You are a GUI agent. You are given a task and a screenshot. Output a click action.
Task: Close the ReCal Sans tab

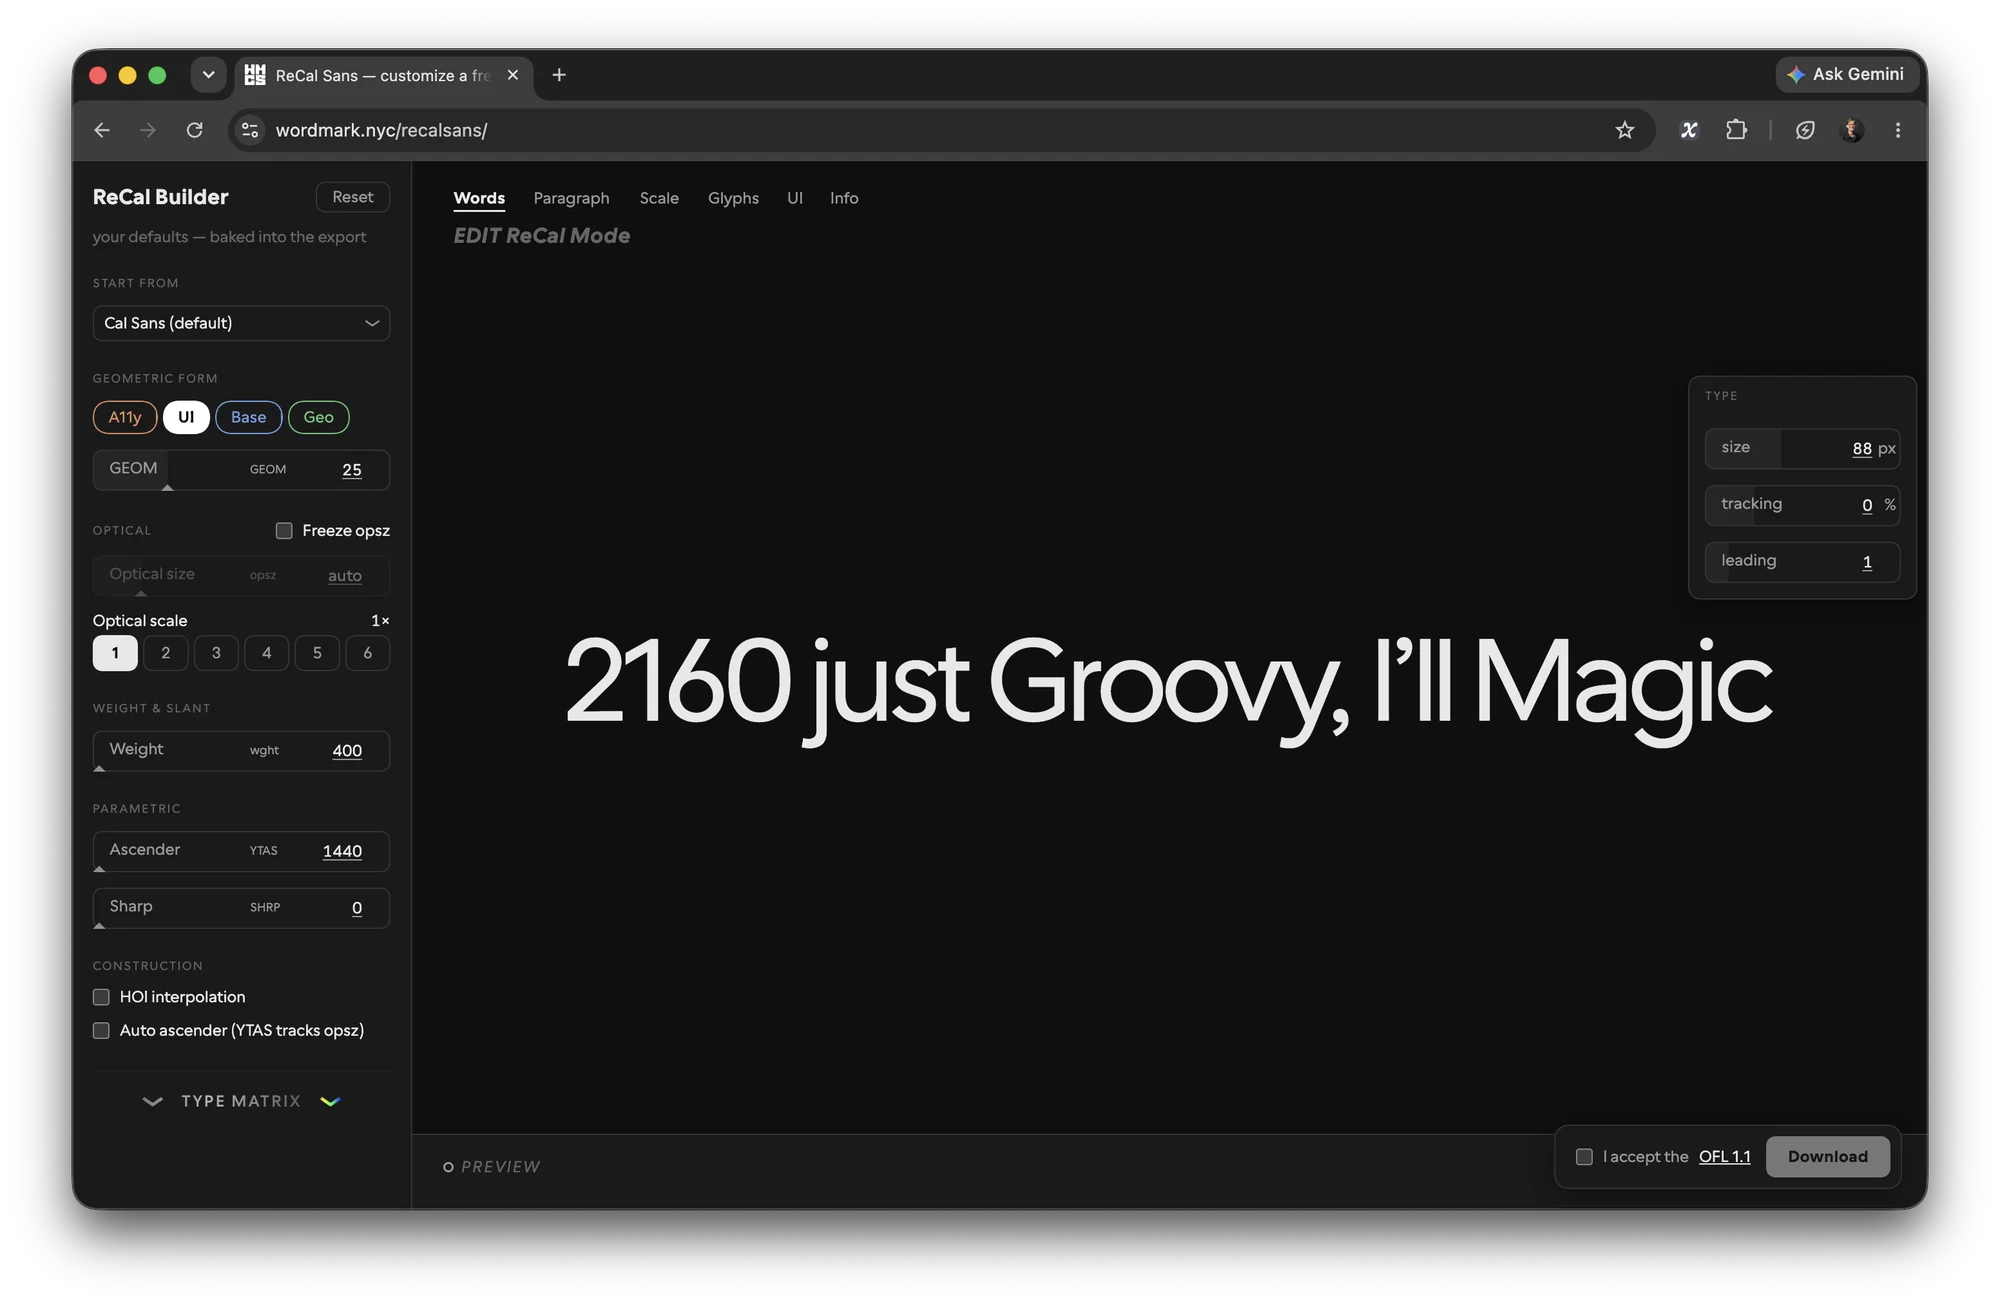click(513, 75)
